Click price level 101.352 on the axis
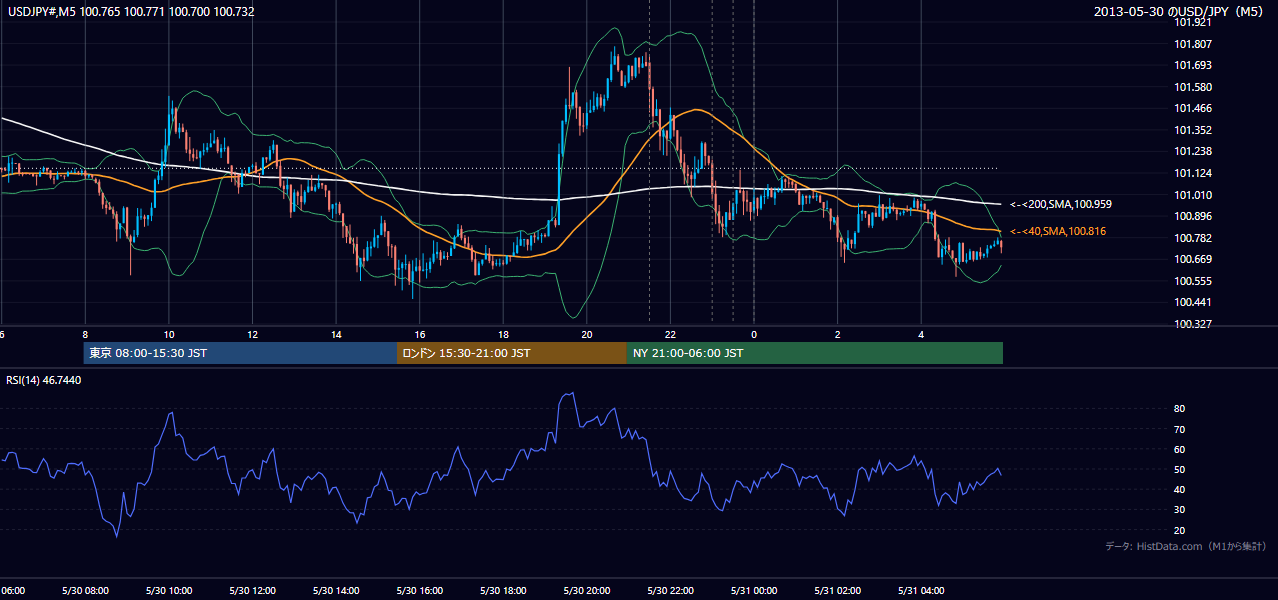 click(1192, 130)
